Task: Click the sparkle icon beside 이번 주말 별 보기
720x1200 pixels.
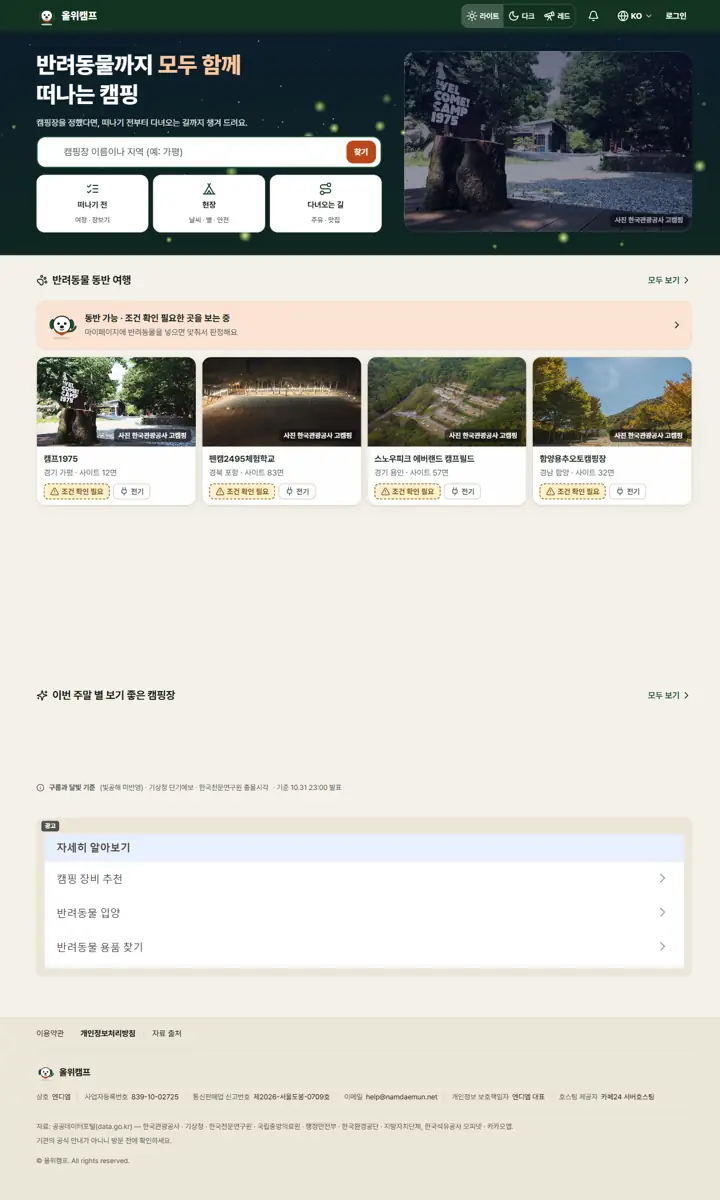Action: pos(42,695)
